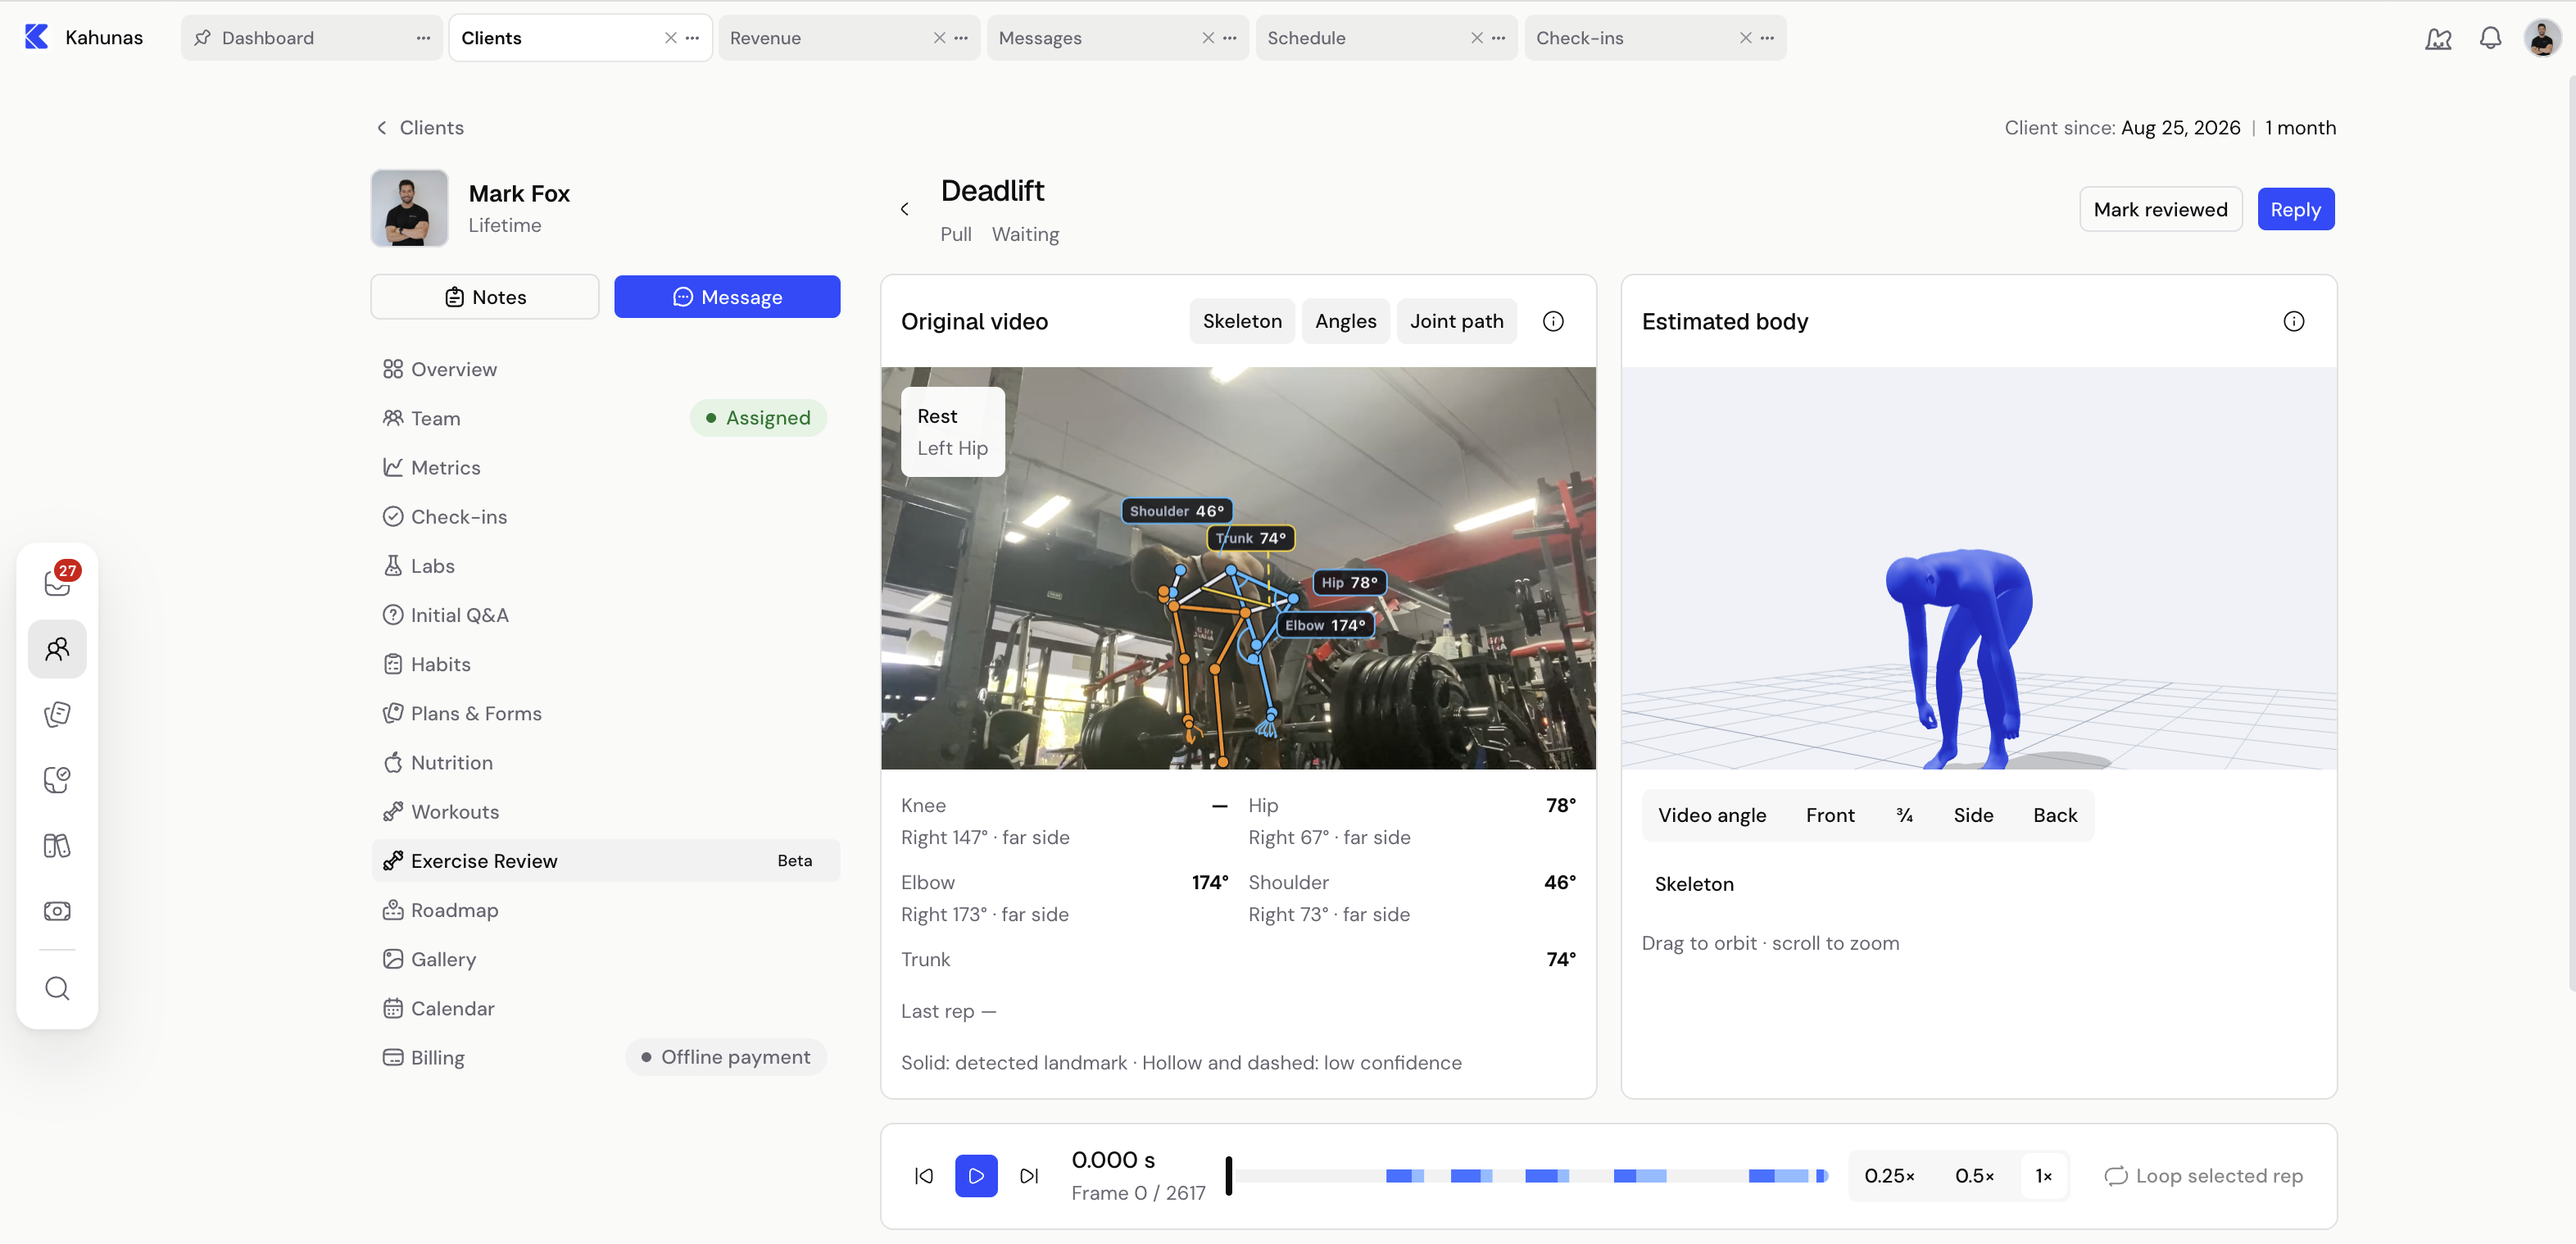Open the inbox icon with 27 badge
The image size is (2576, 1244).
(x=57, y=583)
